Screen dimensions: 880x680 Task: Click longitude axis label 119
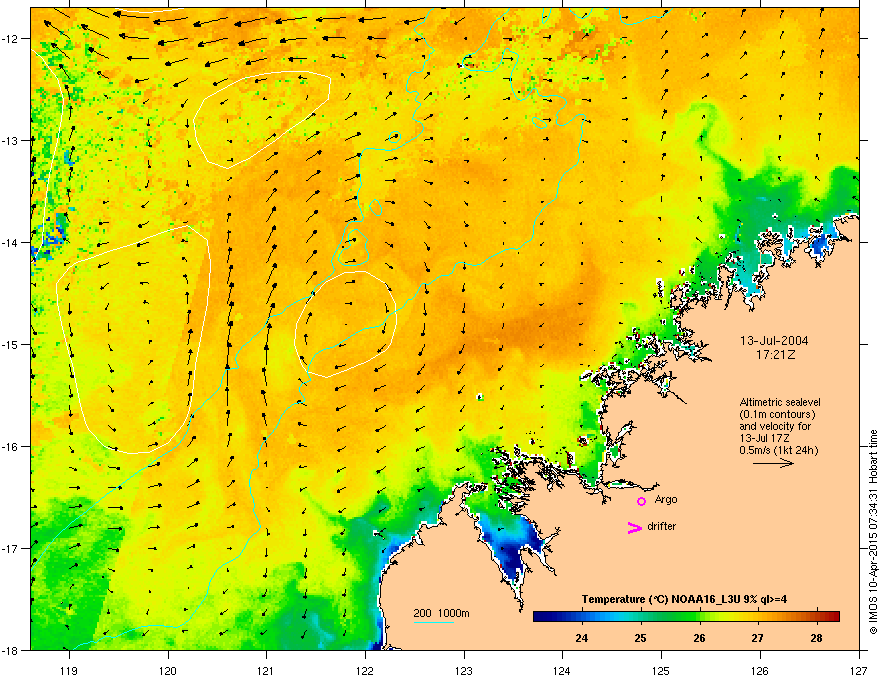pos(69,670)
